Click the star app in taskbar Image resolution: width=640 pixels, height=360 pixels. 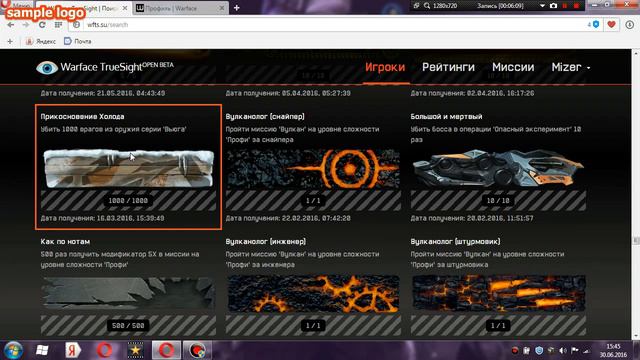136,350
